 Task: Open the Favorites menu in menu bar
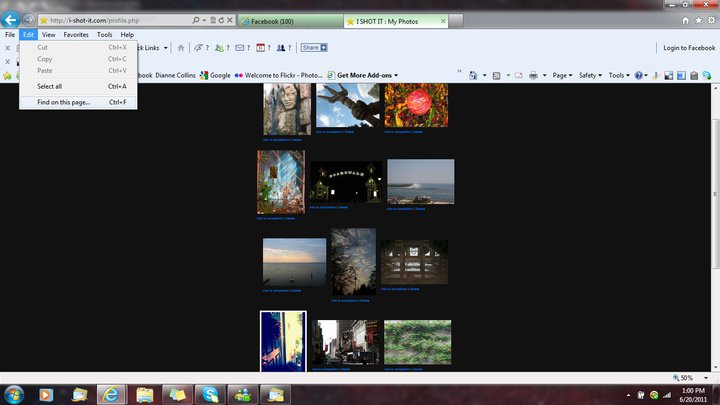[76, 34]
